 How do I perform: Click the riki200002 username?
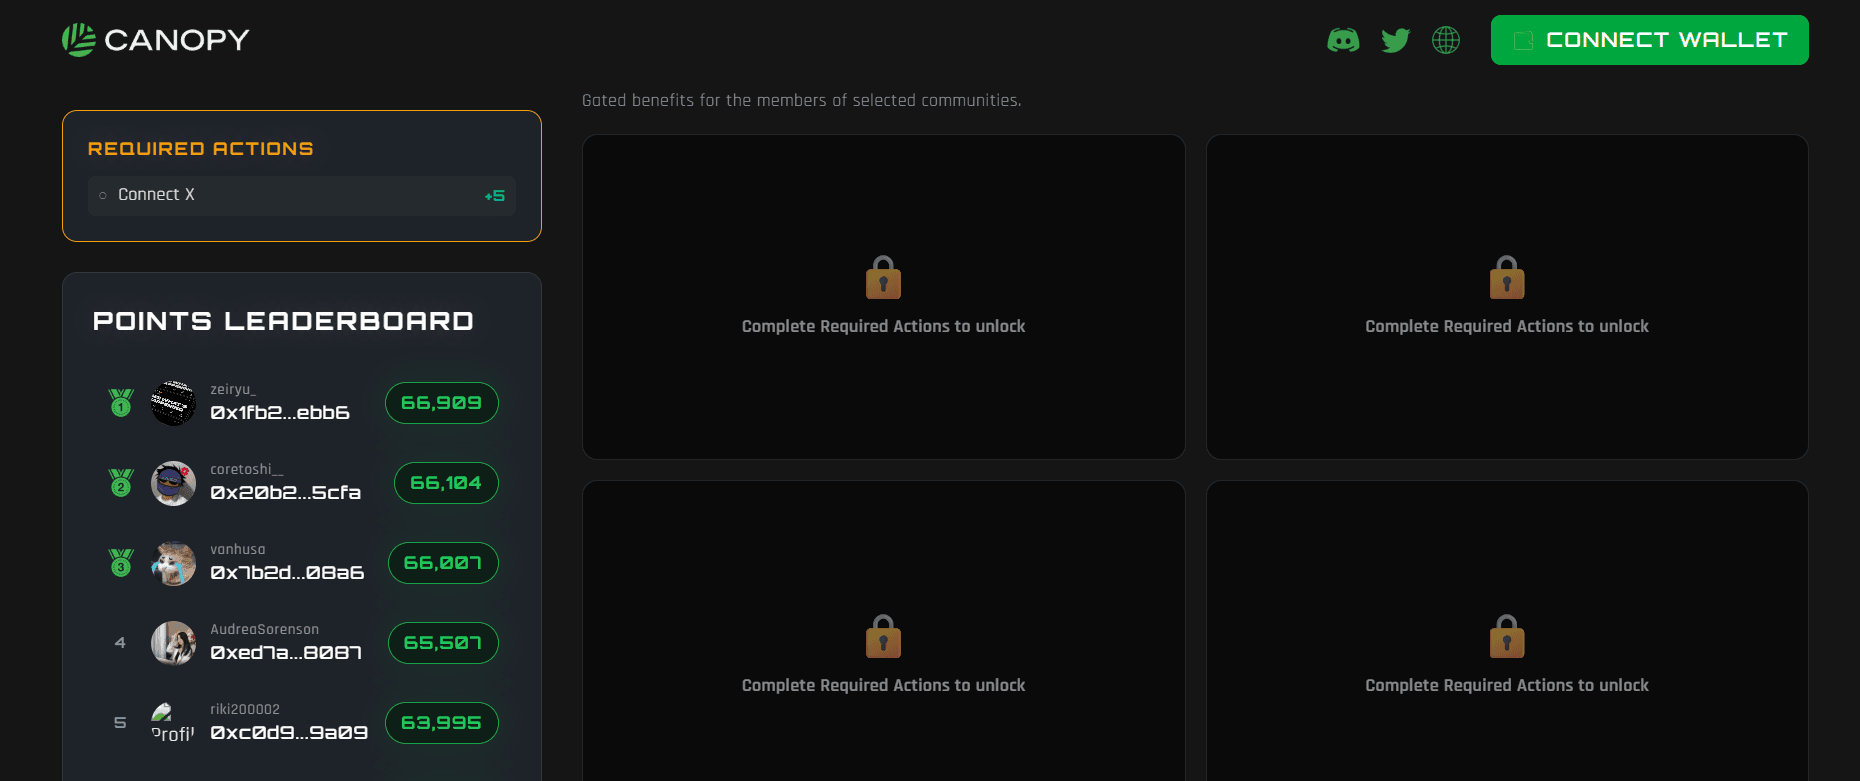245,709
